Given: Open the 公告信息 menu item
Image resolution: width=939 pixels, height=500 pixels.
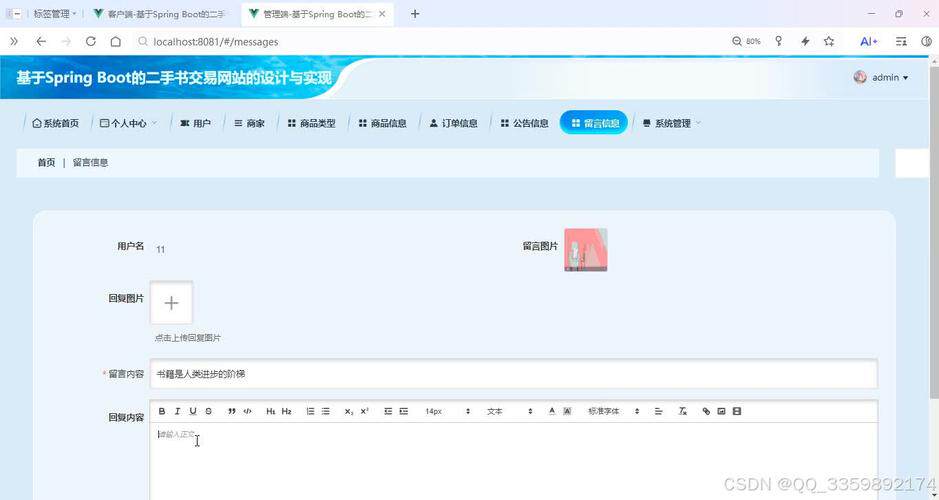Looking at the screenshot, I should 525,123.
